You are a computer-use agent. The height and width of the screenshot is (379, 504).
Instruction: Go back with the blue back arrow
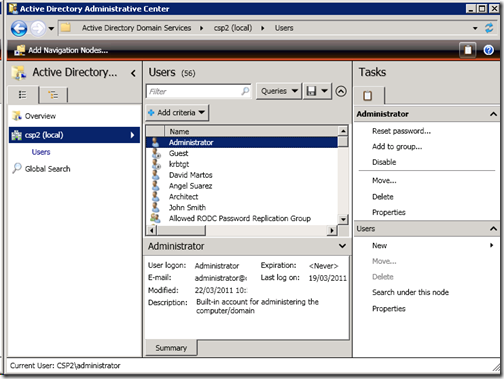click(x=19, y=28)
